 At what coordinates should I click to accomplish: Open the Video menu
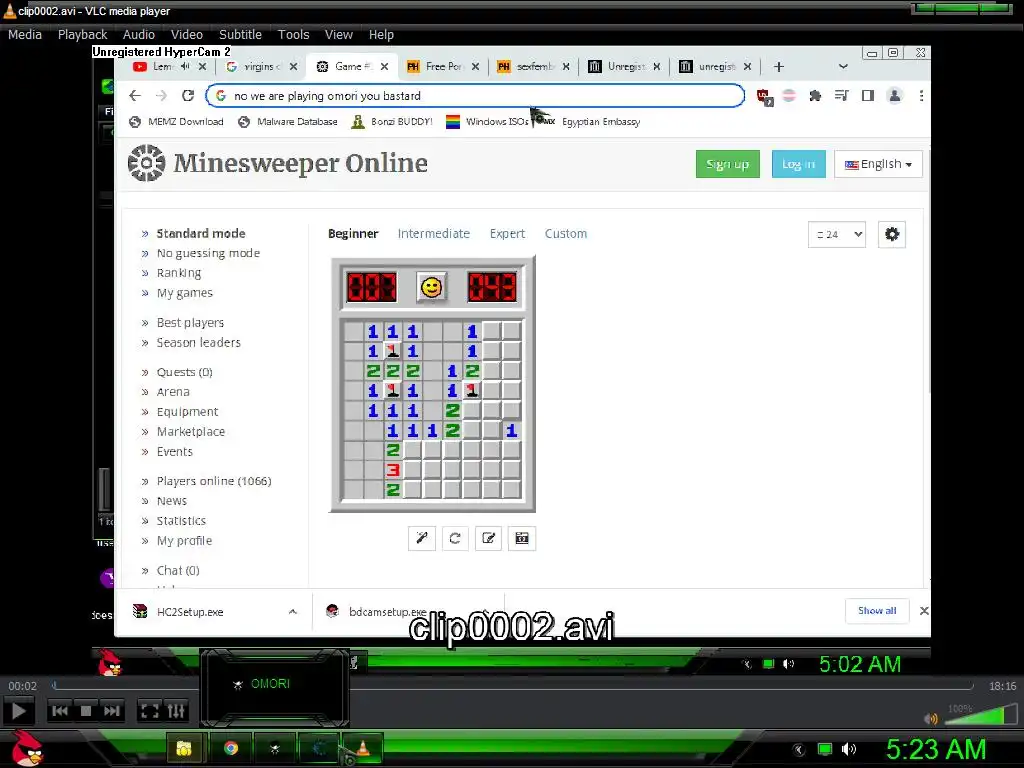pos(187,35)
